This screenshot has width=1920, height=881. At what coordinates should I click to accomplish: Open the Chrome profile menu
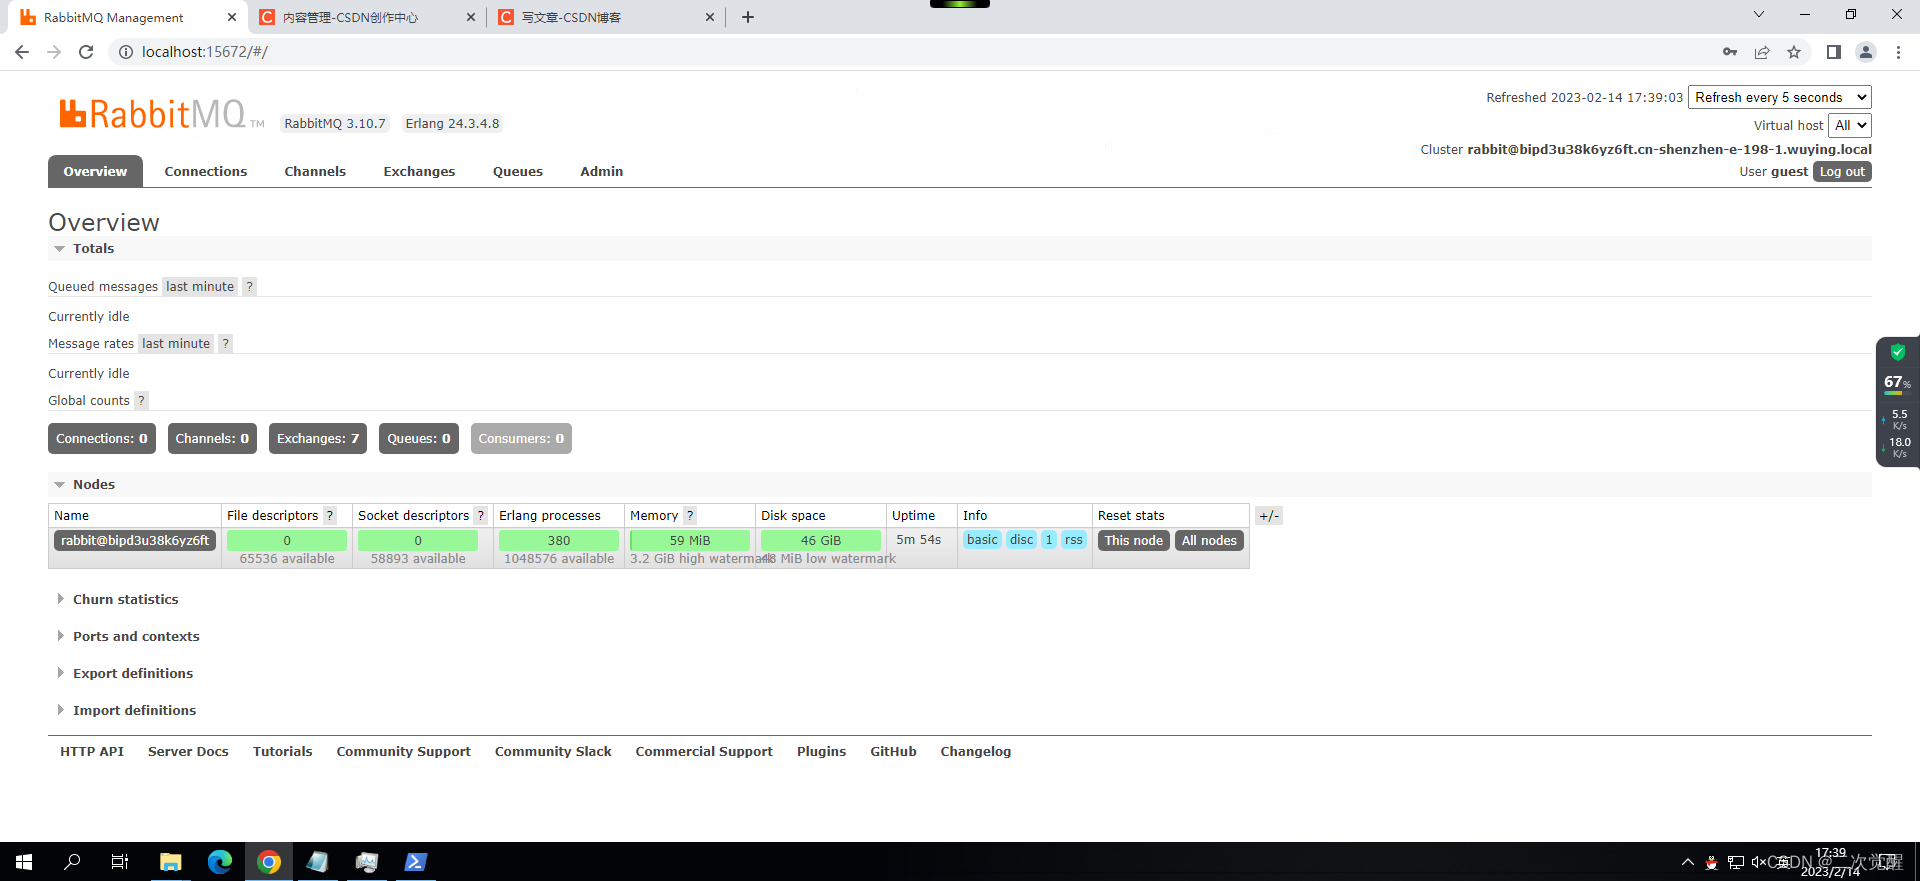click(1865, 52)
